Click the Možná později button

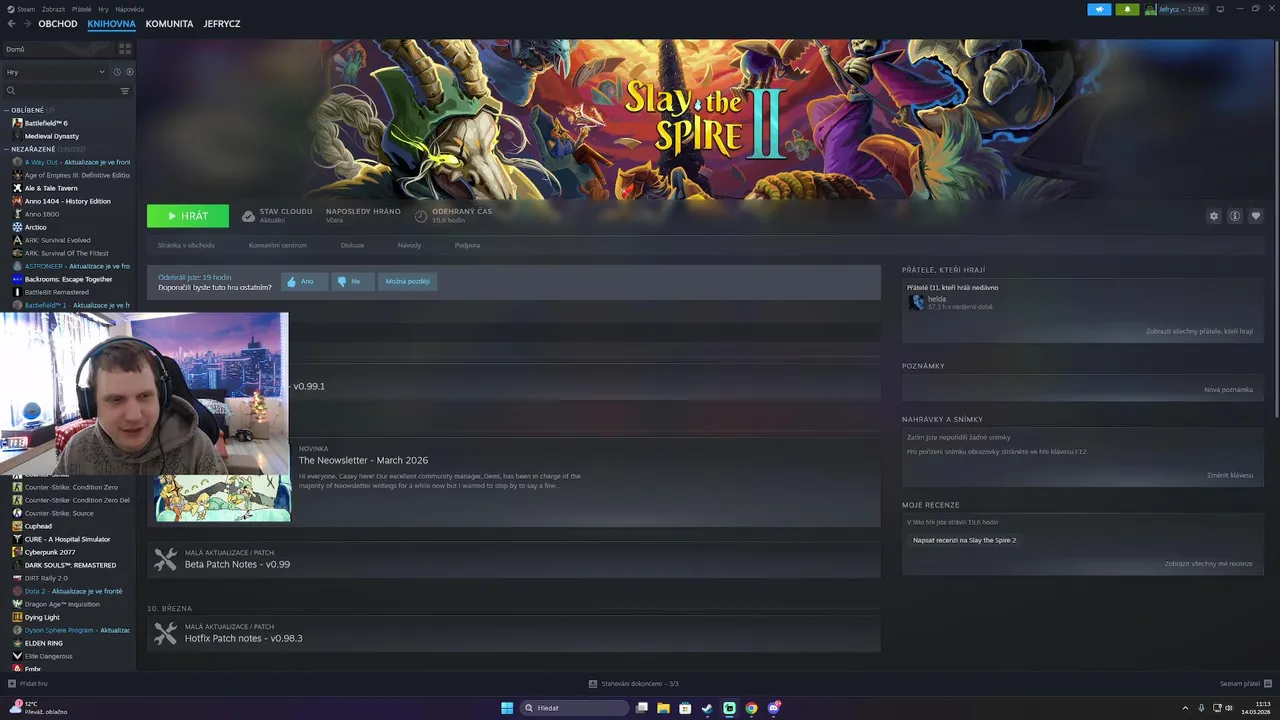408,281
